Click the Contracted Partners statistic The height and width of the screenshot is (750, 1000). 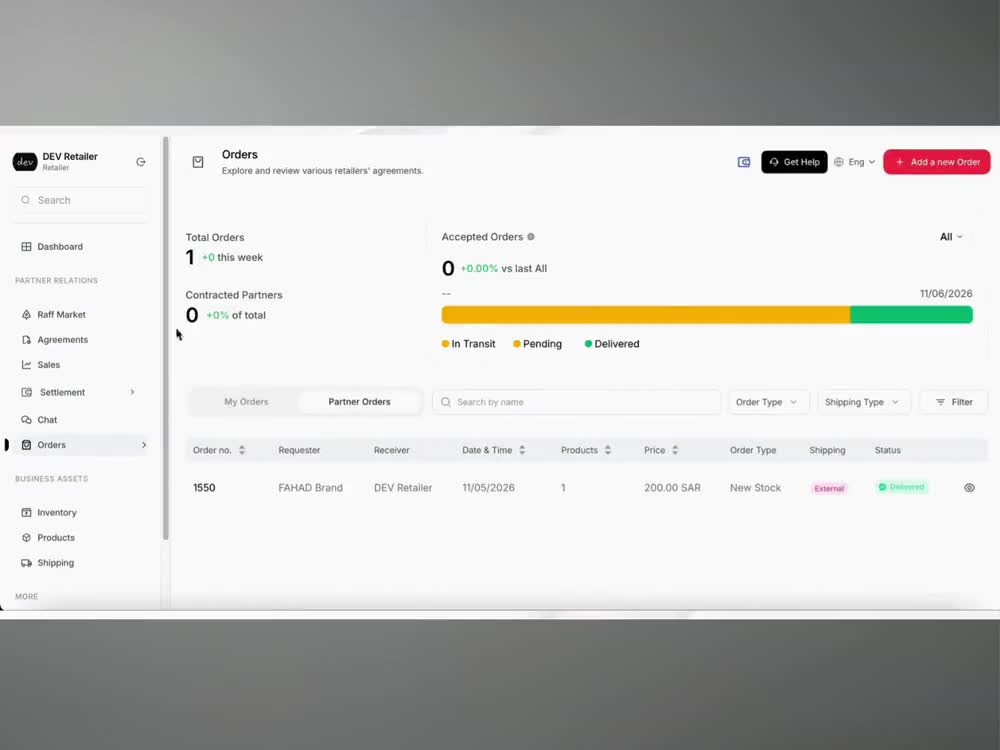coord(233,307)
